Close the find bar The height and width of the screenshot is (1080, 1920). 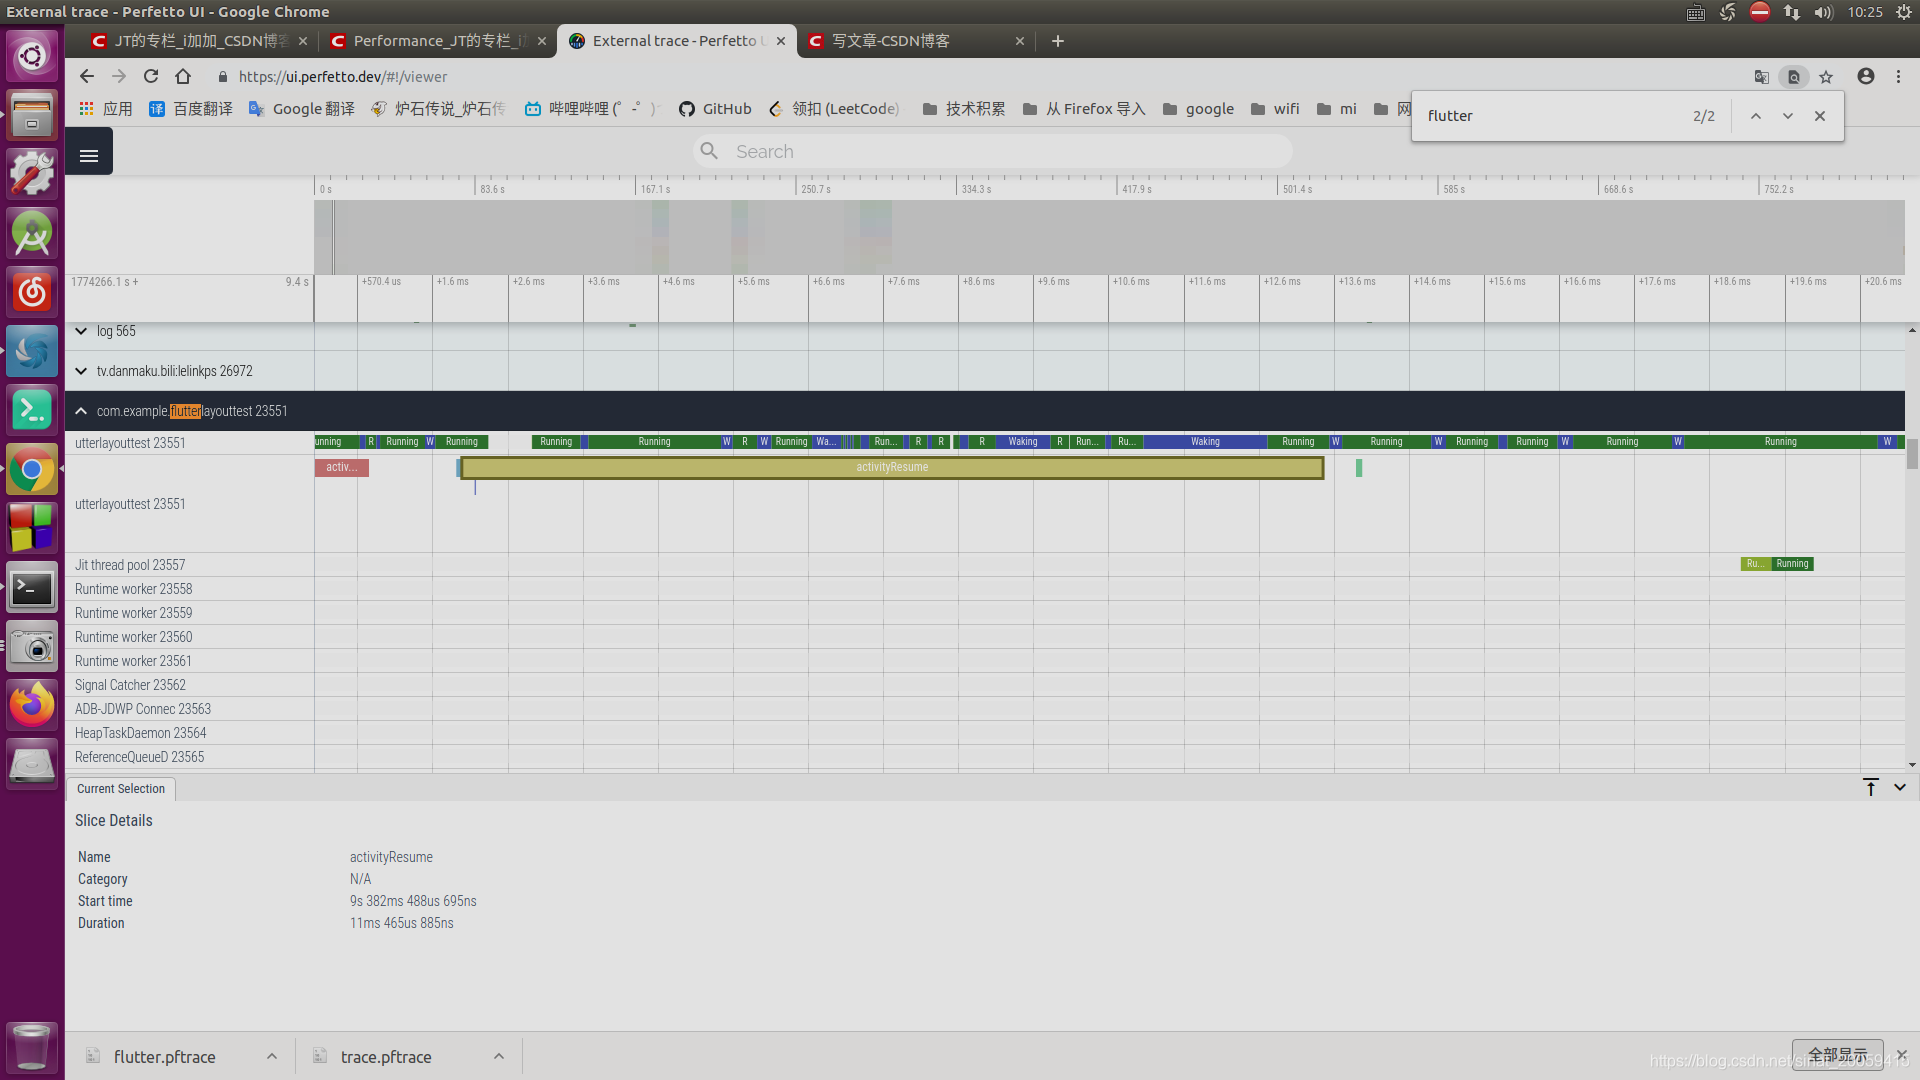[x=1820, y=116]
